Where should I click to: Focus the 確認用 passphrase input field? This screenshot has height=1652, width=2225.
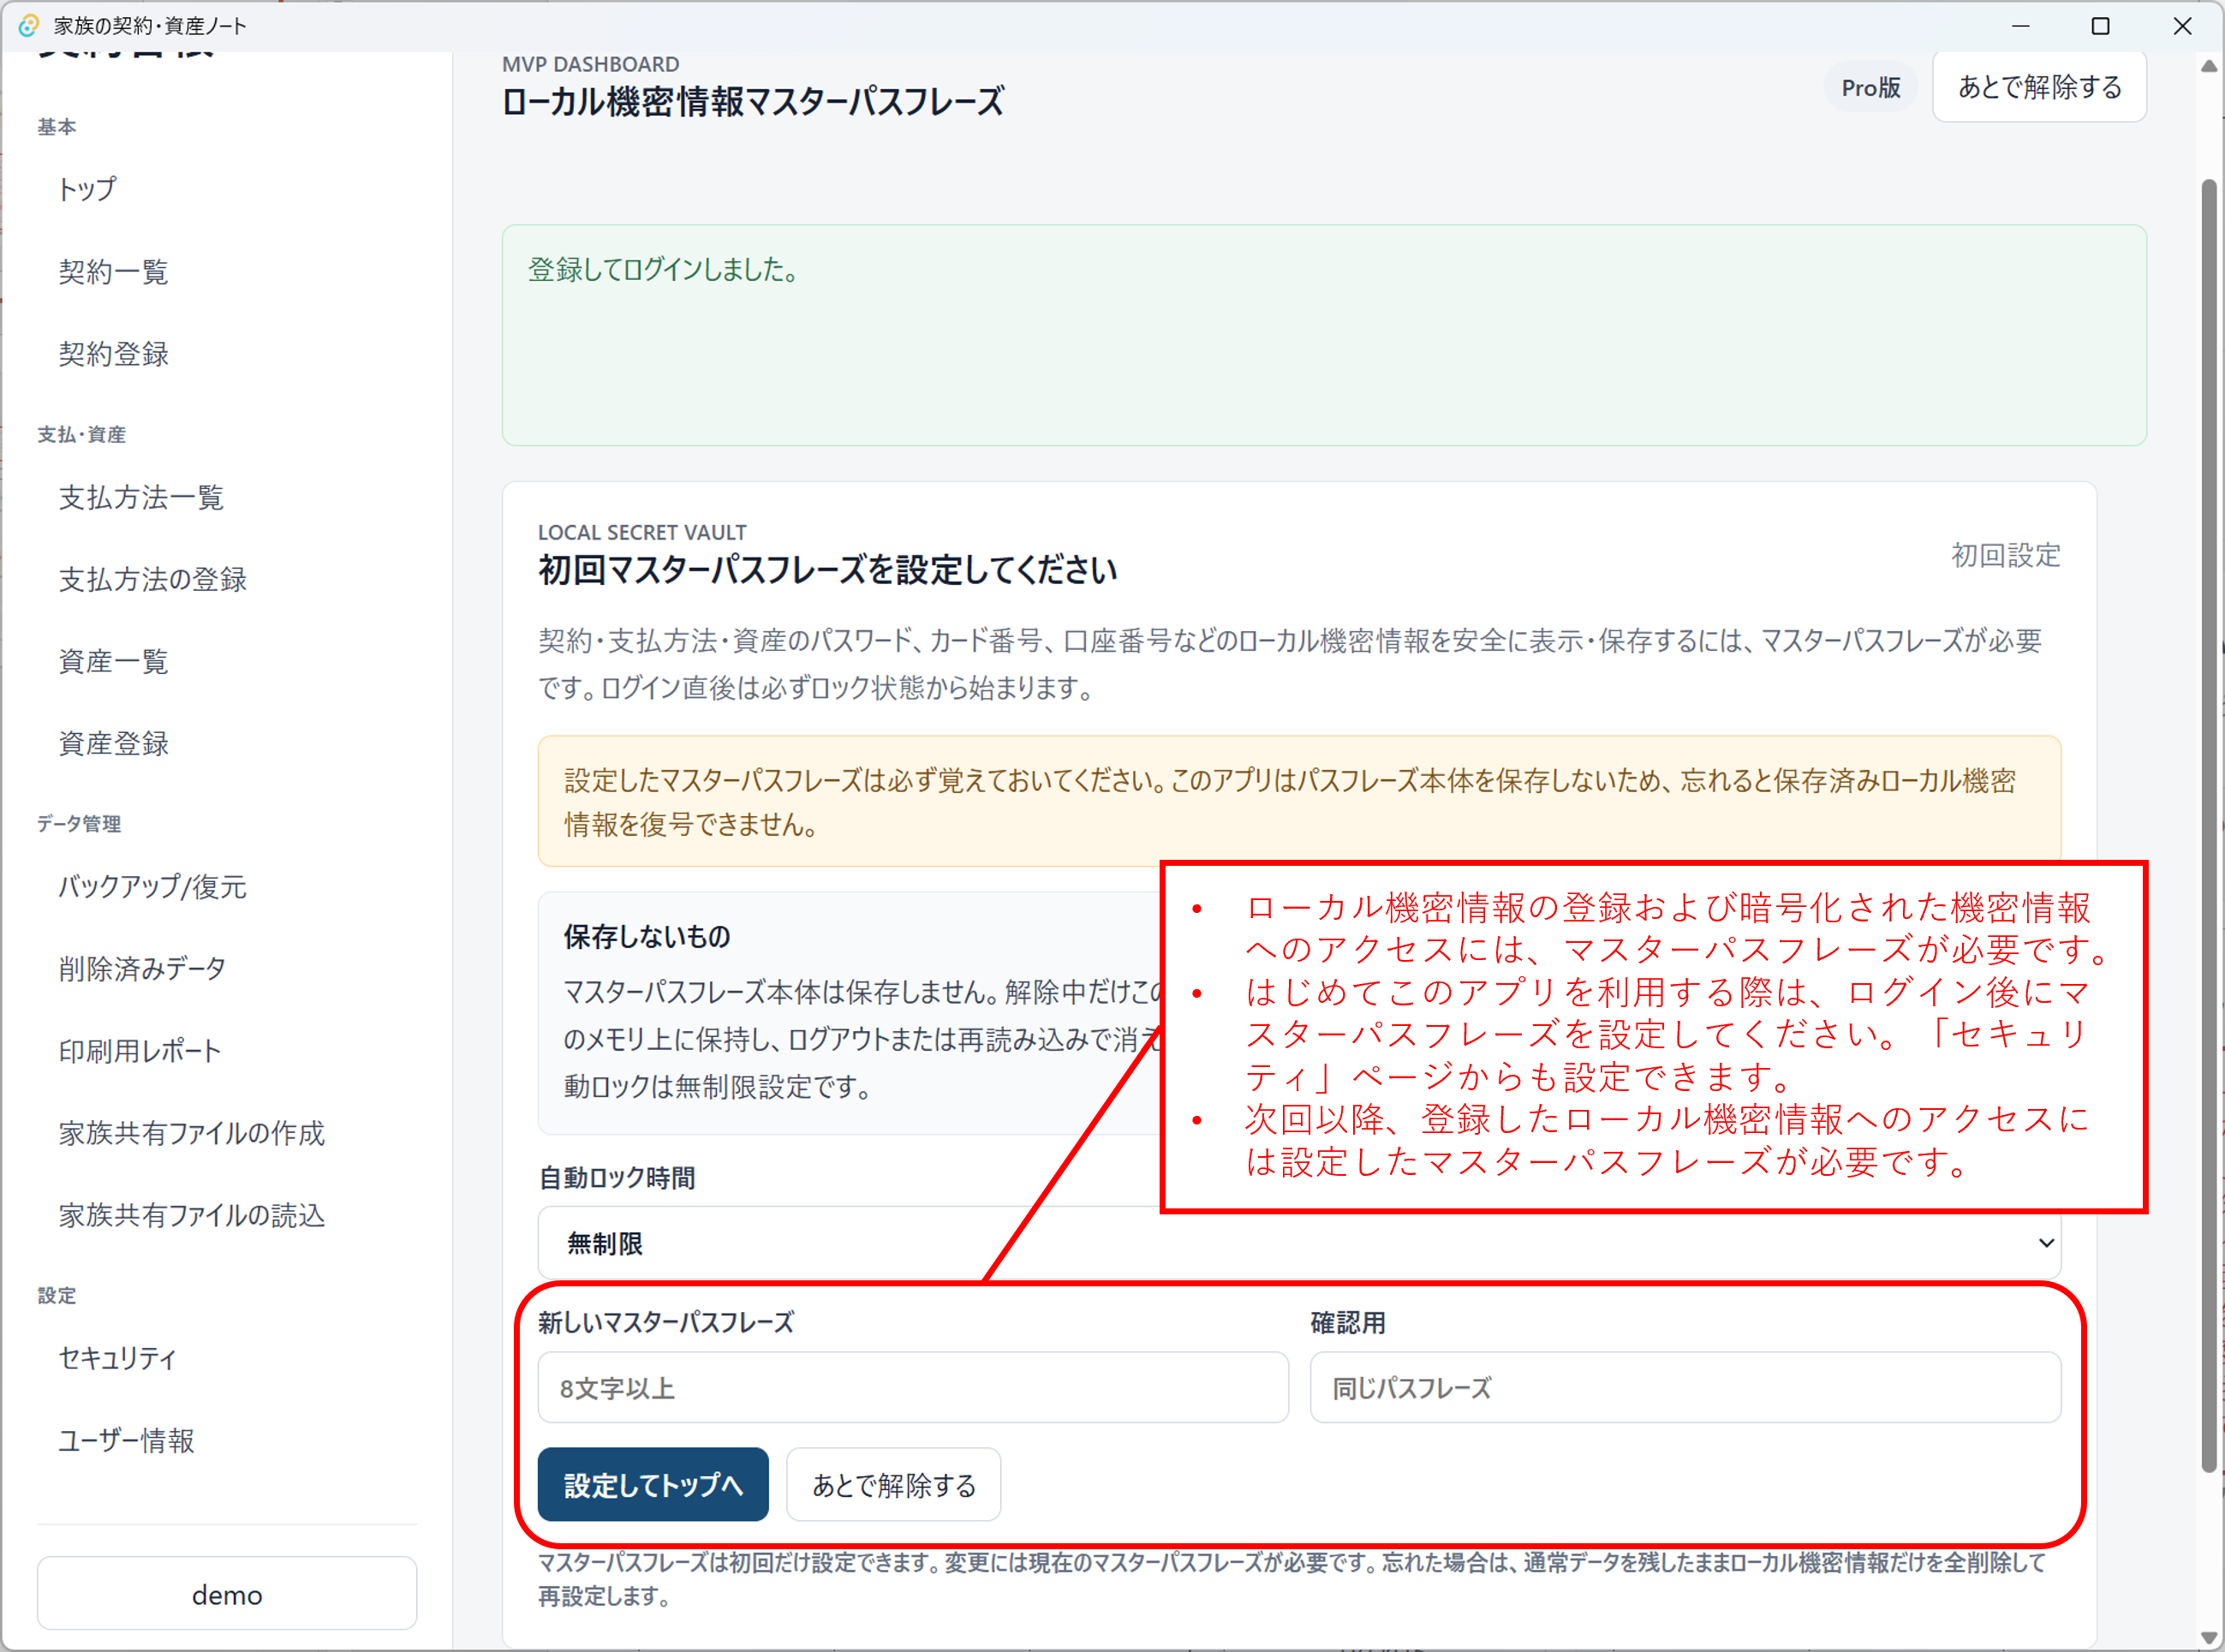[1685, 1388]
